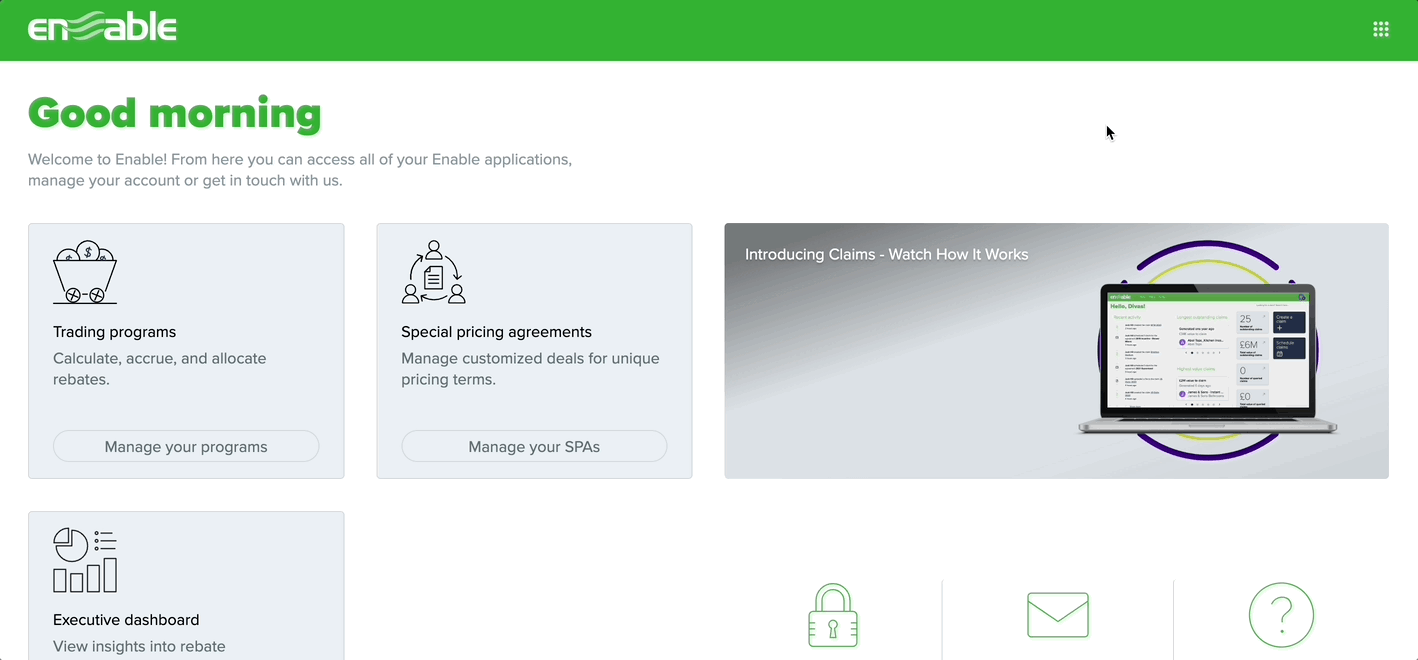Click the Trading programs title
Image resolution: width=1418 pixels, height=660 pixels.
[x=114, y=332]
